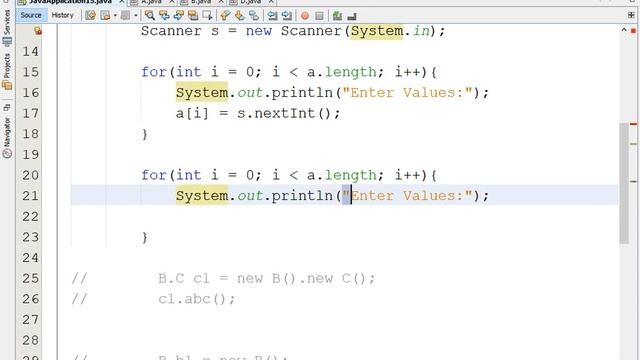Screen dimensions: 640x360
Task: Click line number 17 in the gutter
Action: click(30, 113)
